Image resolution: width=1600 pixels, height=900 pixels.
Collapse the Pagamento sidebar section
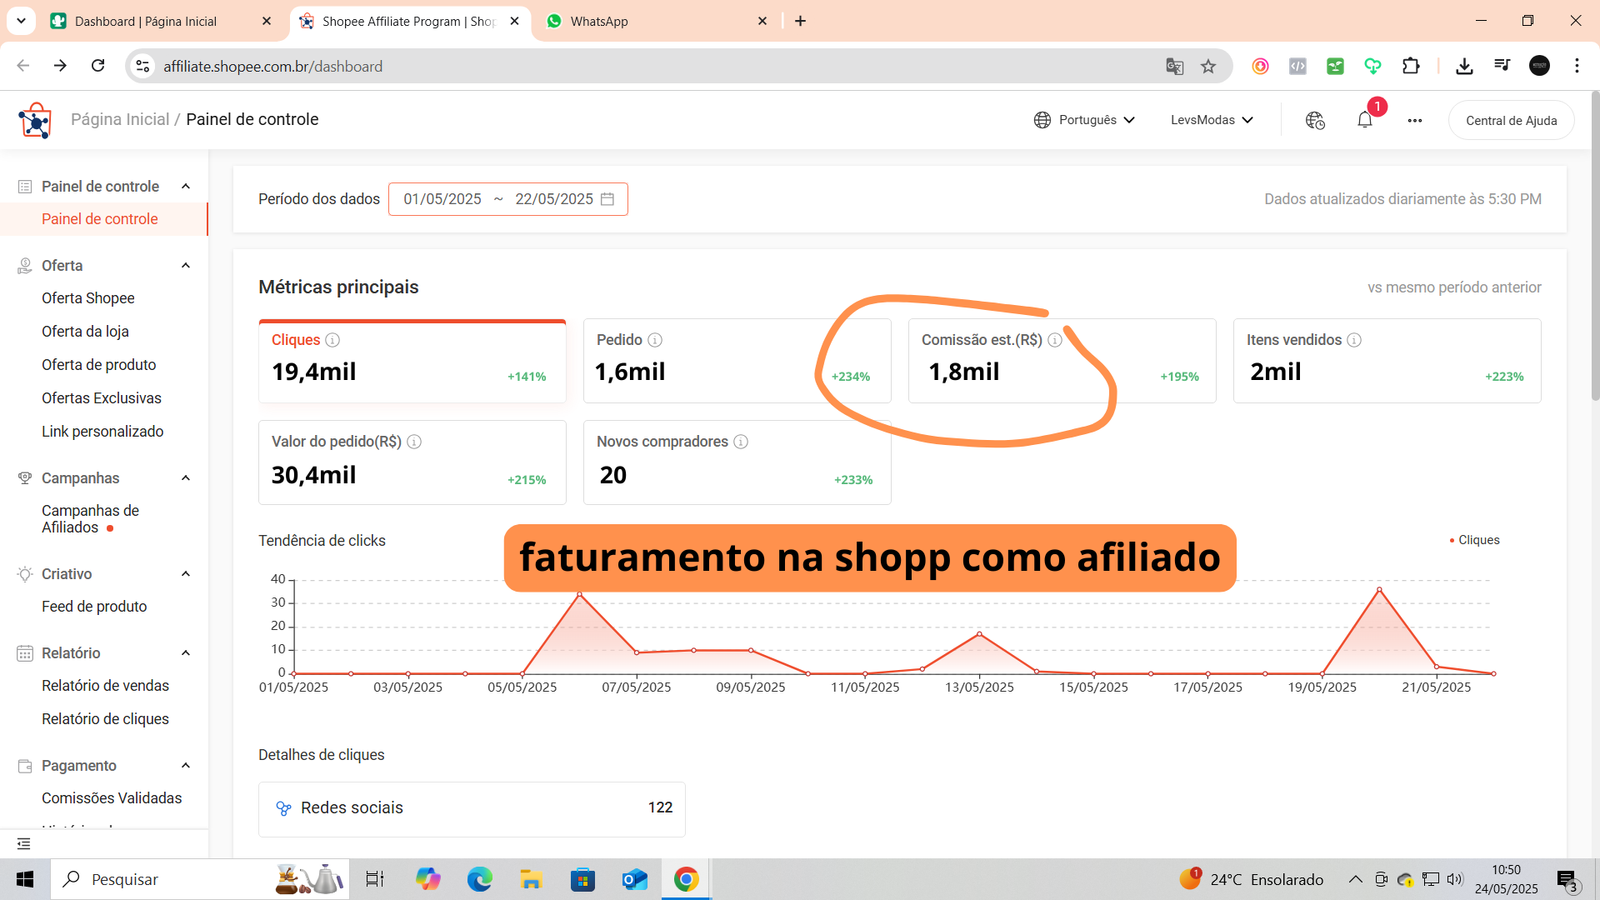186,766
